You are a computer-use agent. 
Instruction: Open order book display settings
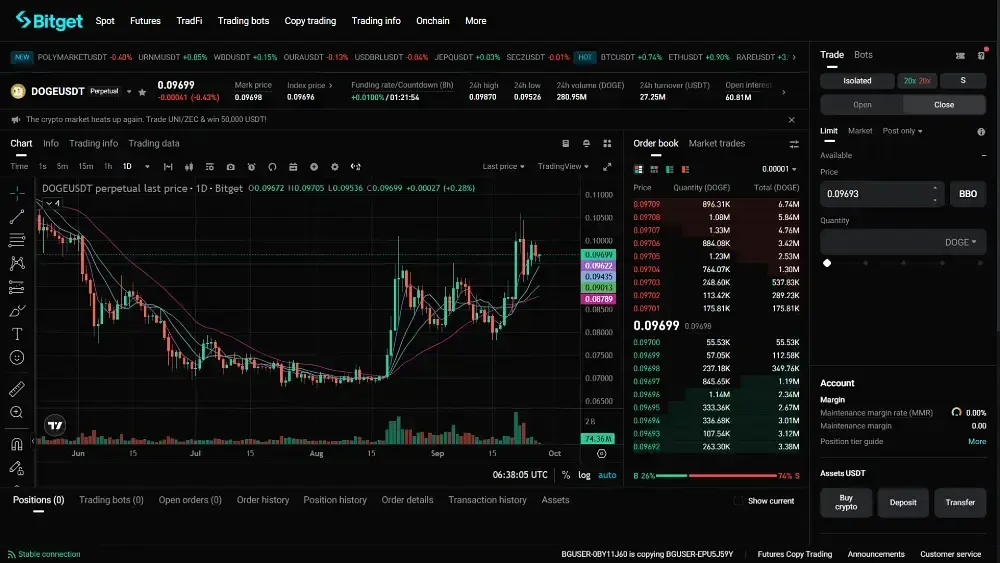[x=794, y=144]
